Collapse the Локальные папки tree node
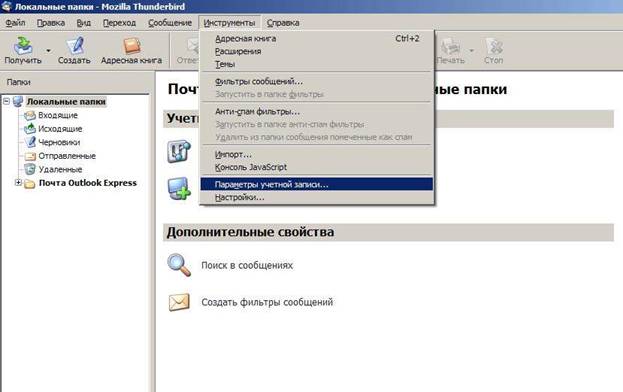The height and width of the screenshot is (392, 623). point(6,102)
